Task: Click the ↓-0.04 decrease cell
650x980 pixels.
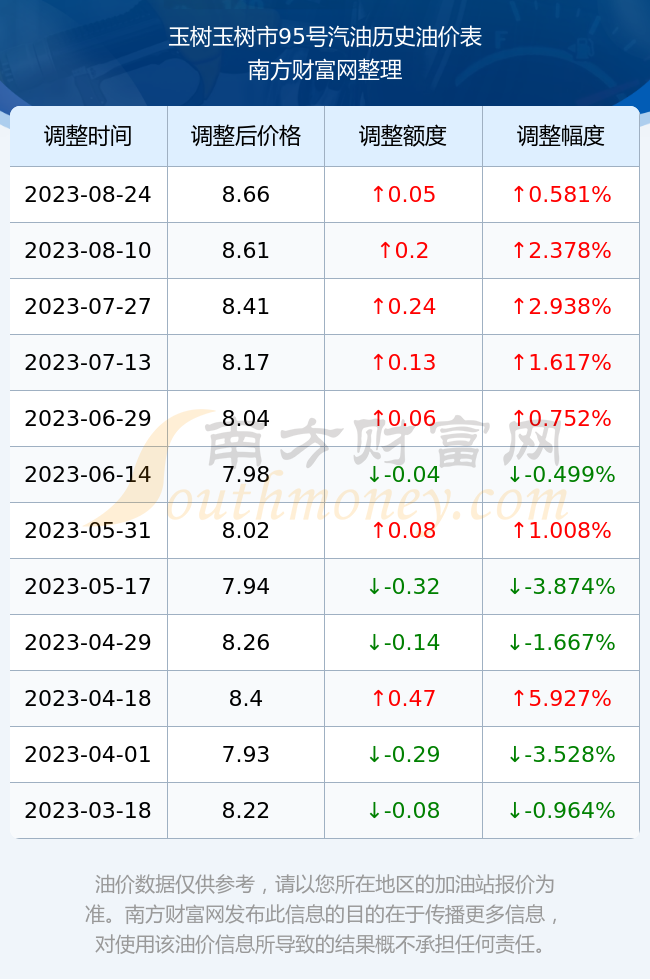Action: click(403, 474)
